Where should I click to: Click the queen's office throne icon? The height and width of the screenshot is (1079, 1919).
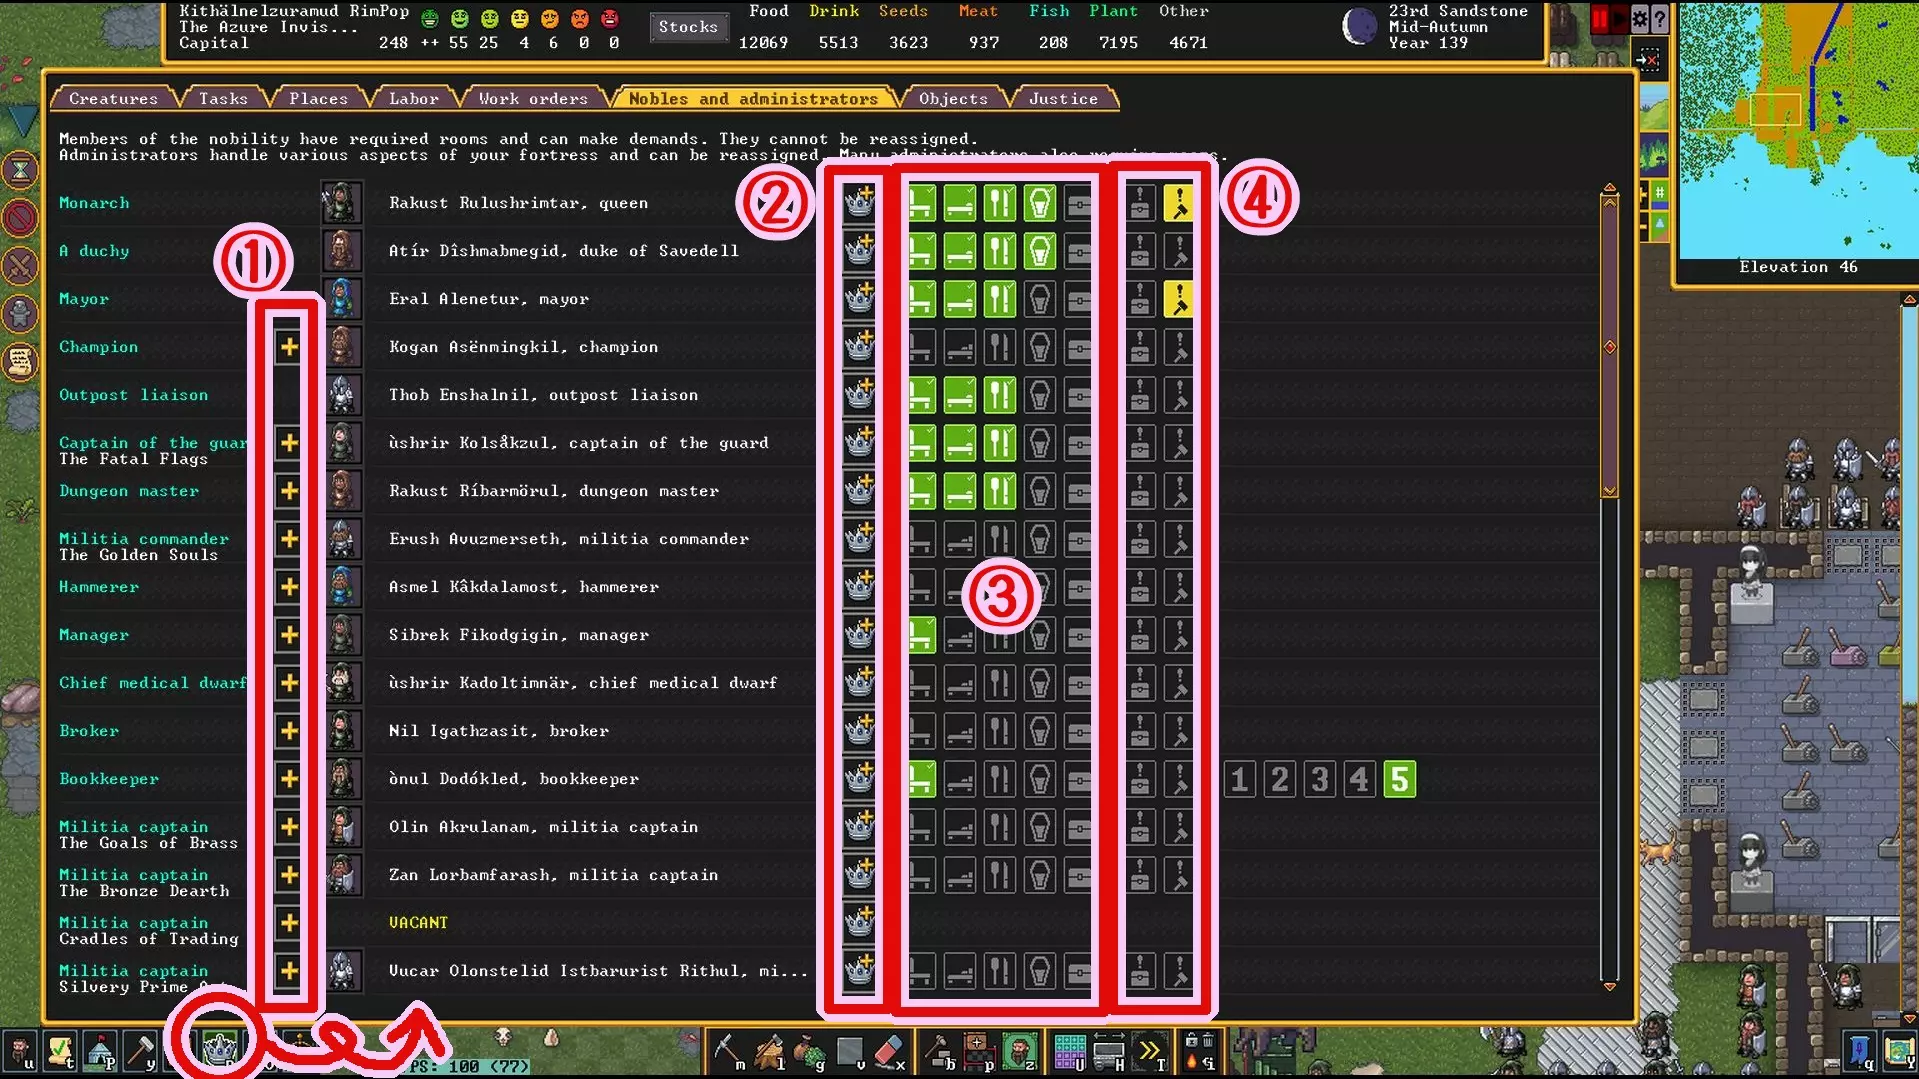pyautogui.click(x=921, y=203)
